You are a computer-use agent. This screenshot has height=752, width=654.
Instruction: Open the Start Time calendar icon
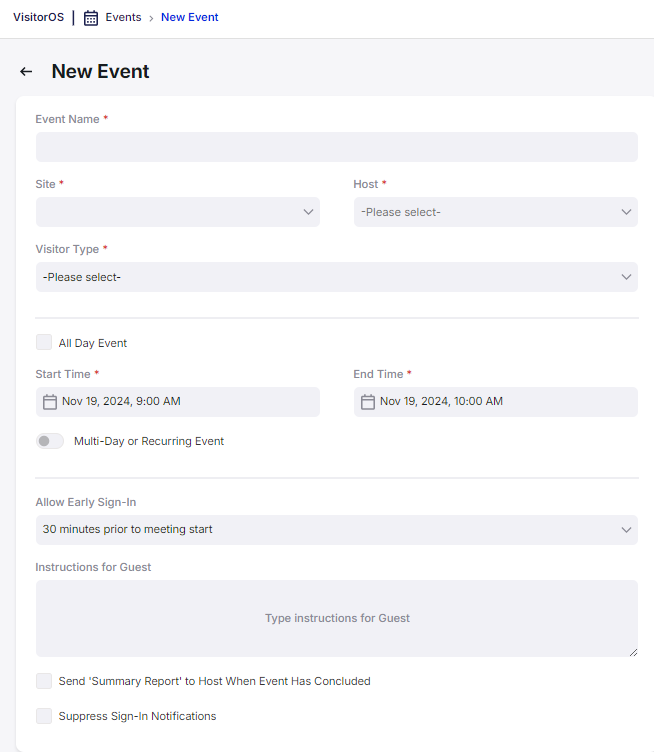tap(50, 401)
